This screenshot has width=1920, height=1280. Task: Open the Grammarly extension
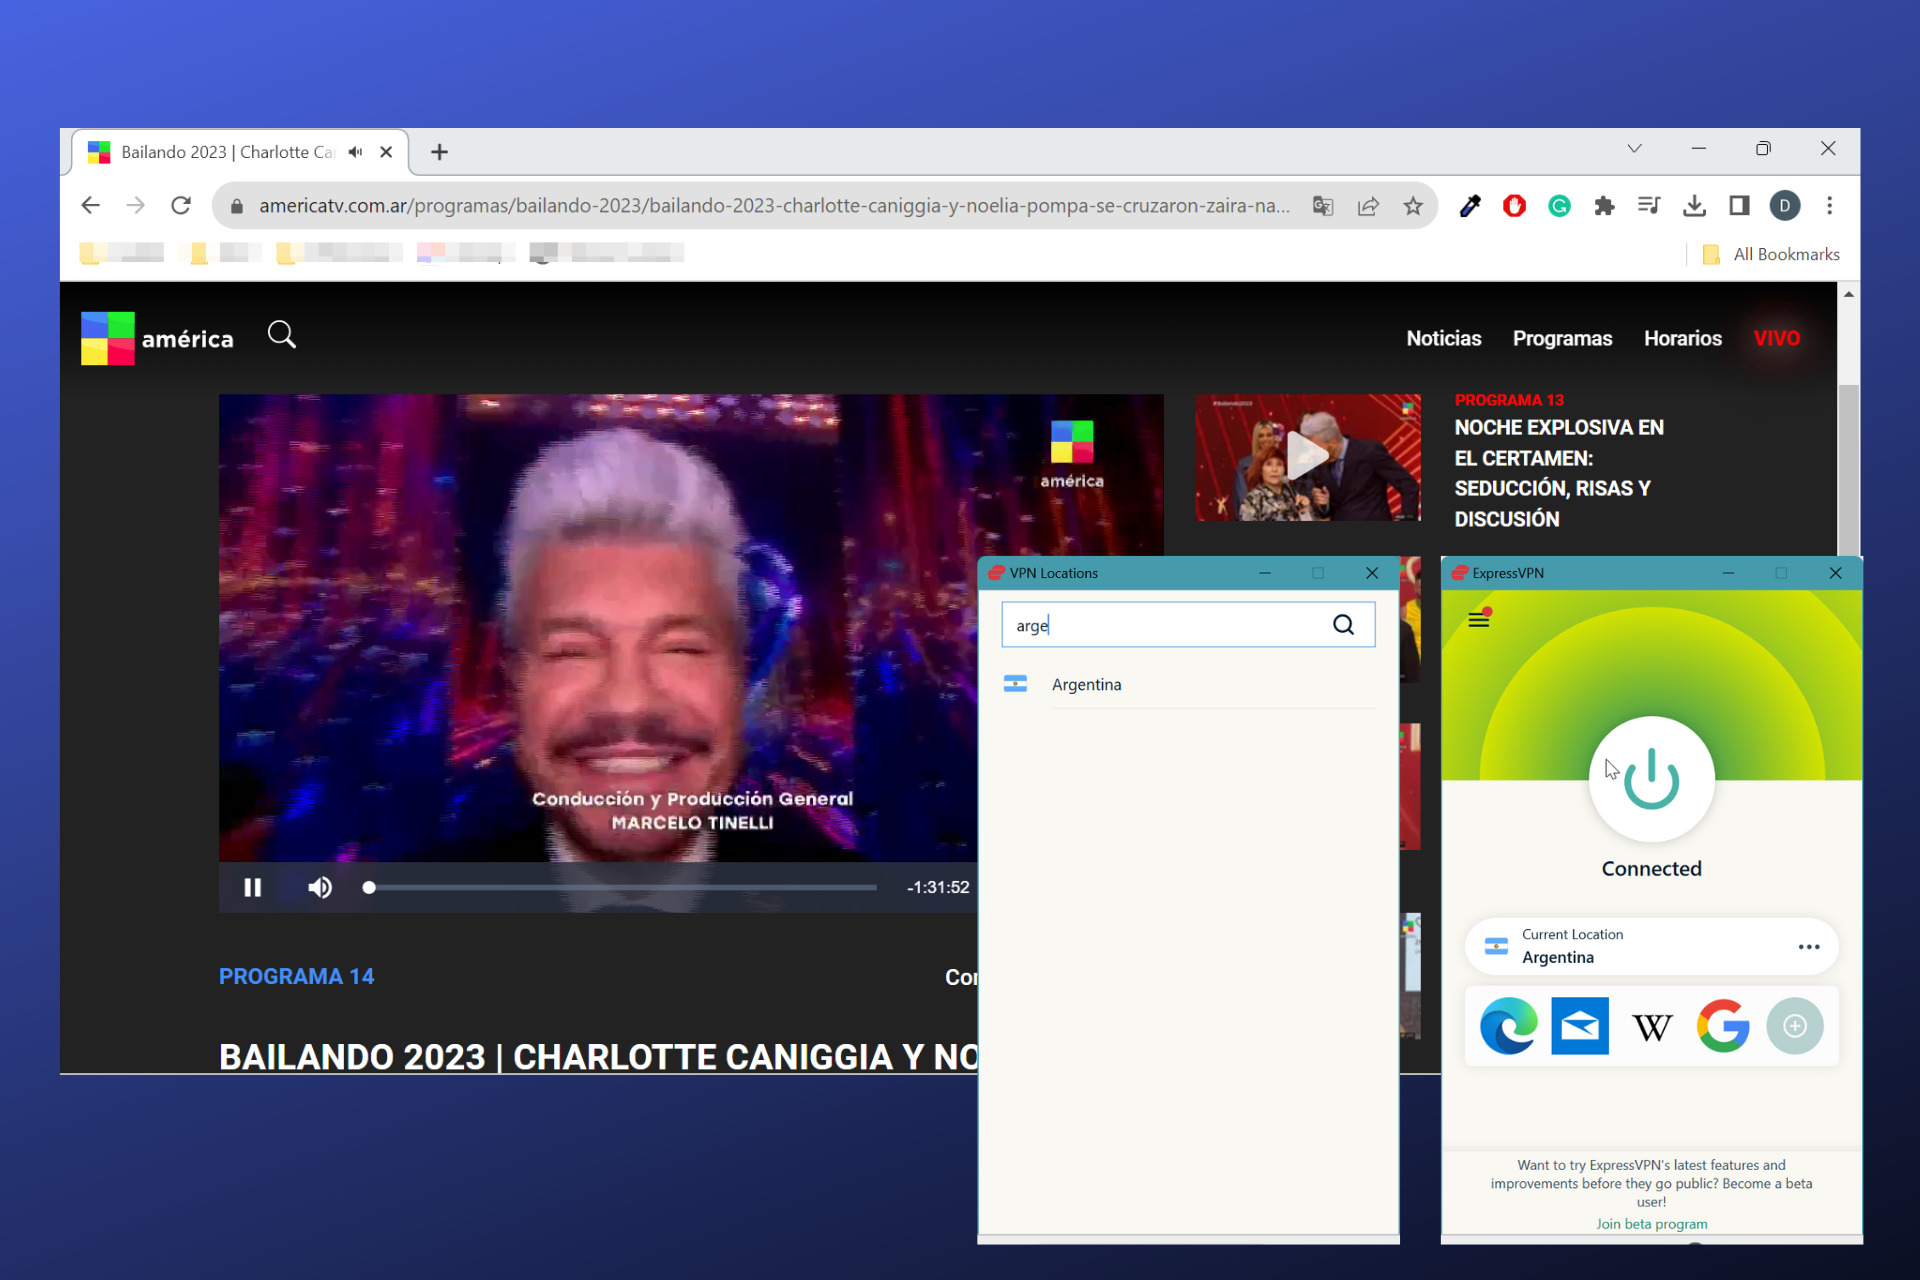(x=1559, y=206)
